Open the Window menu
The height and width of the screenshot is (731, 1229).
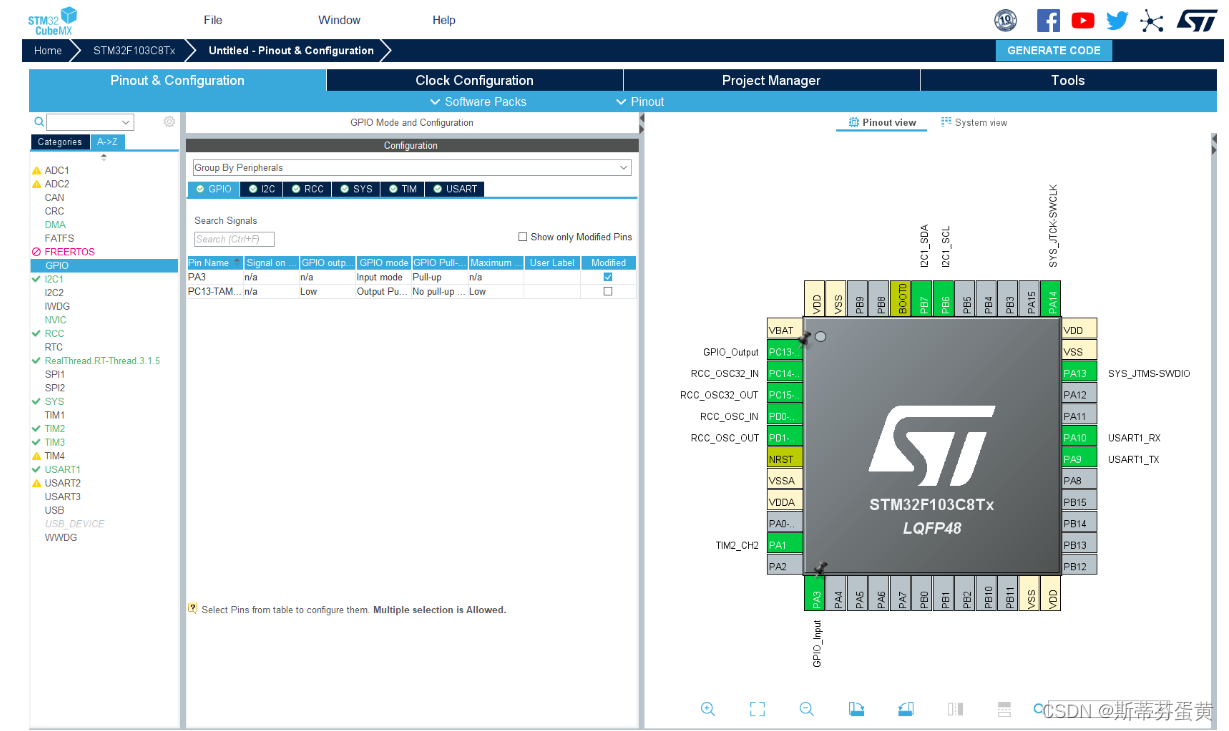click(x=339, y=20)
